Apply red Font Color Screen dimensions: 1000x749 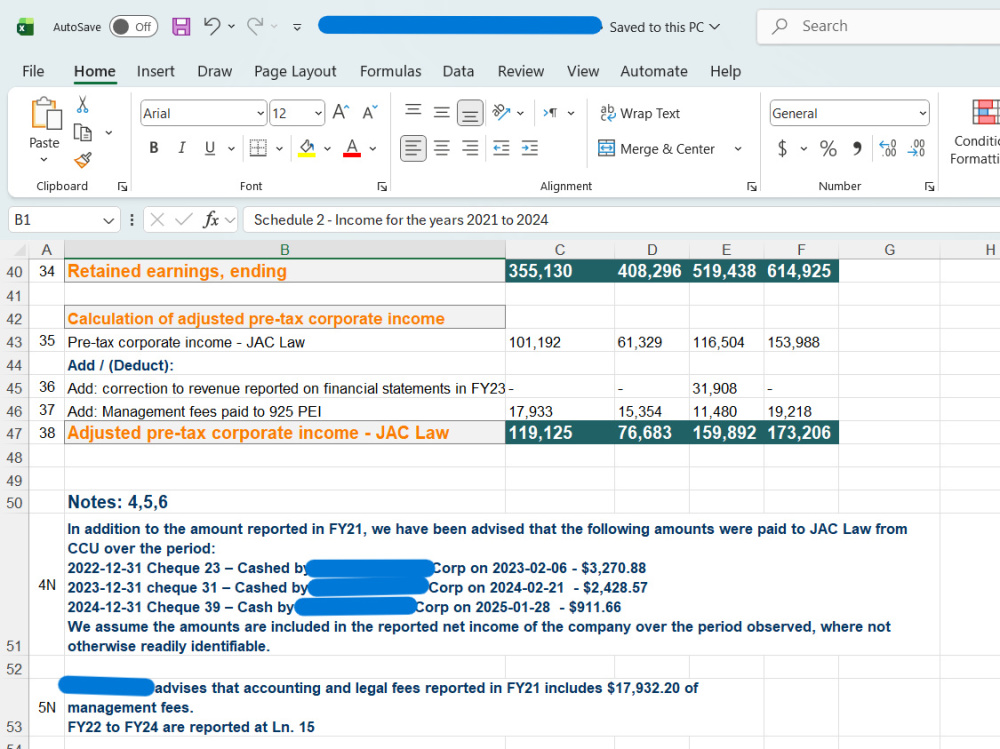(x=352, y=148)
